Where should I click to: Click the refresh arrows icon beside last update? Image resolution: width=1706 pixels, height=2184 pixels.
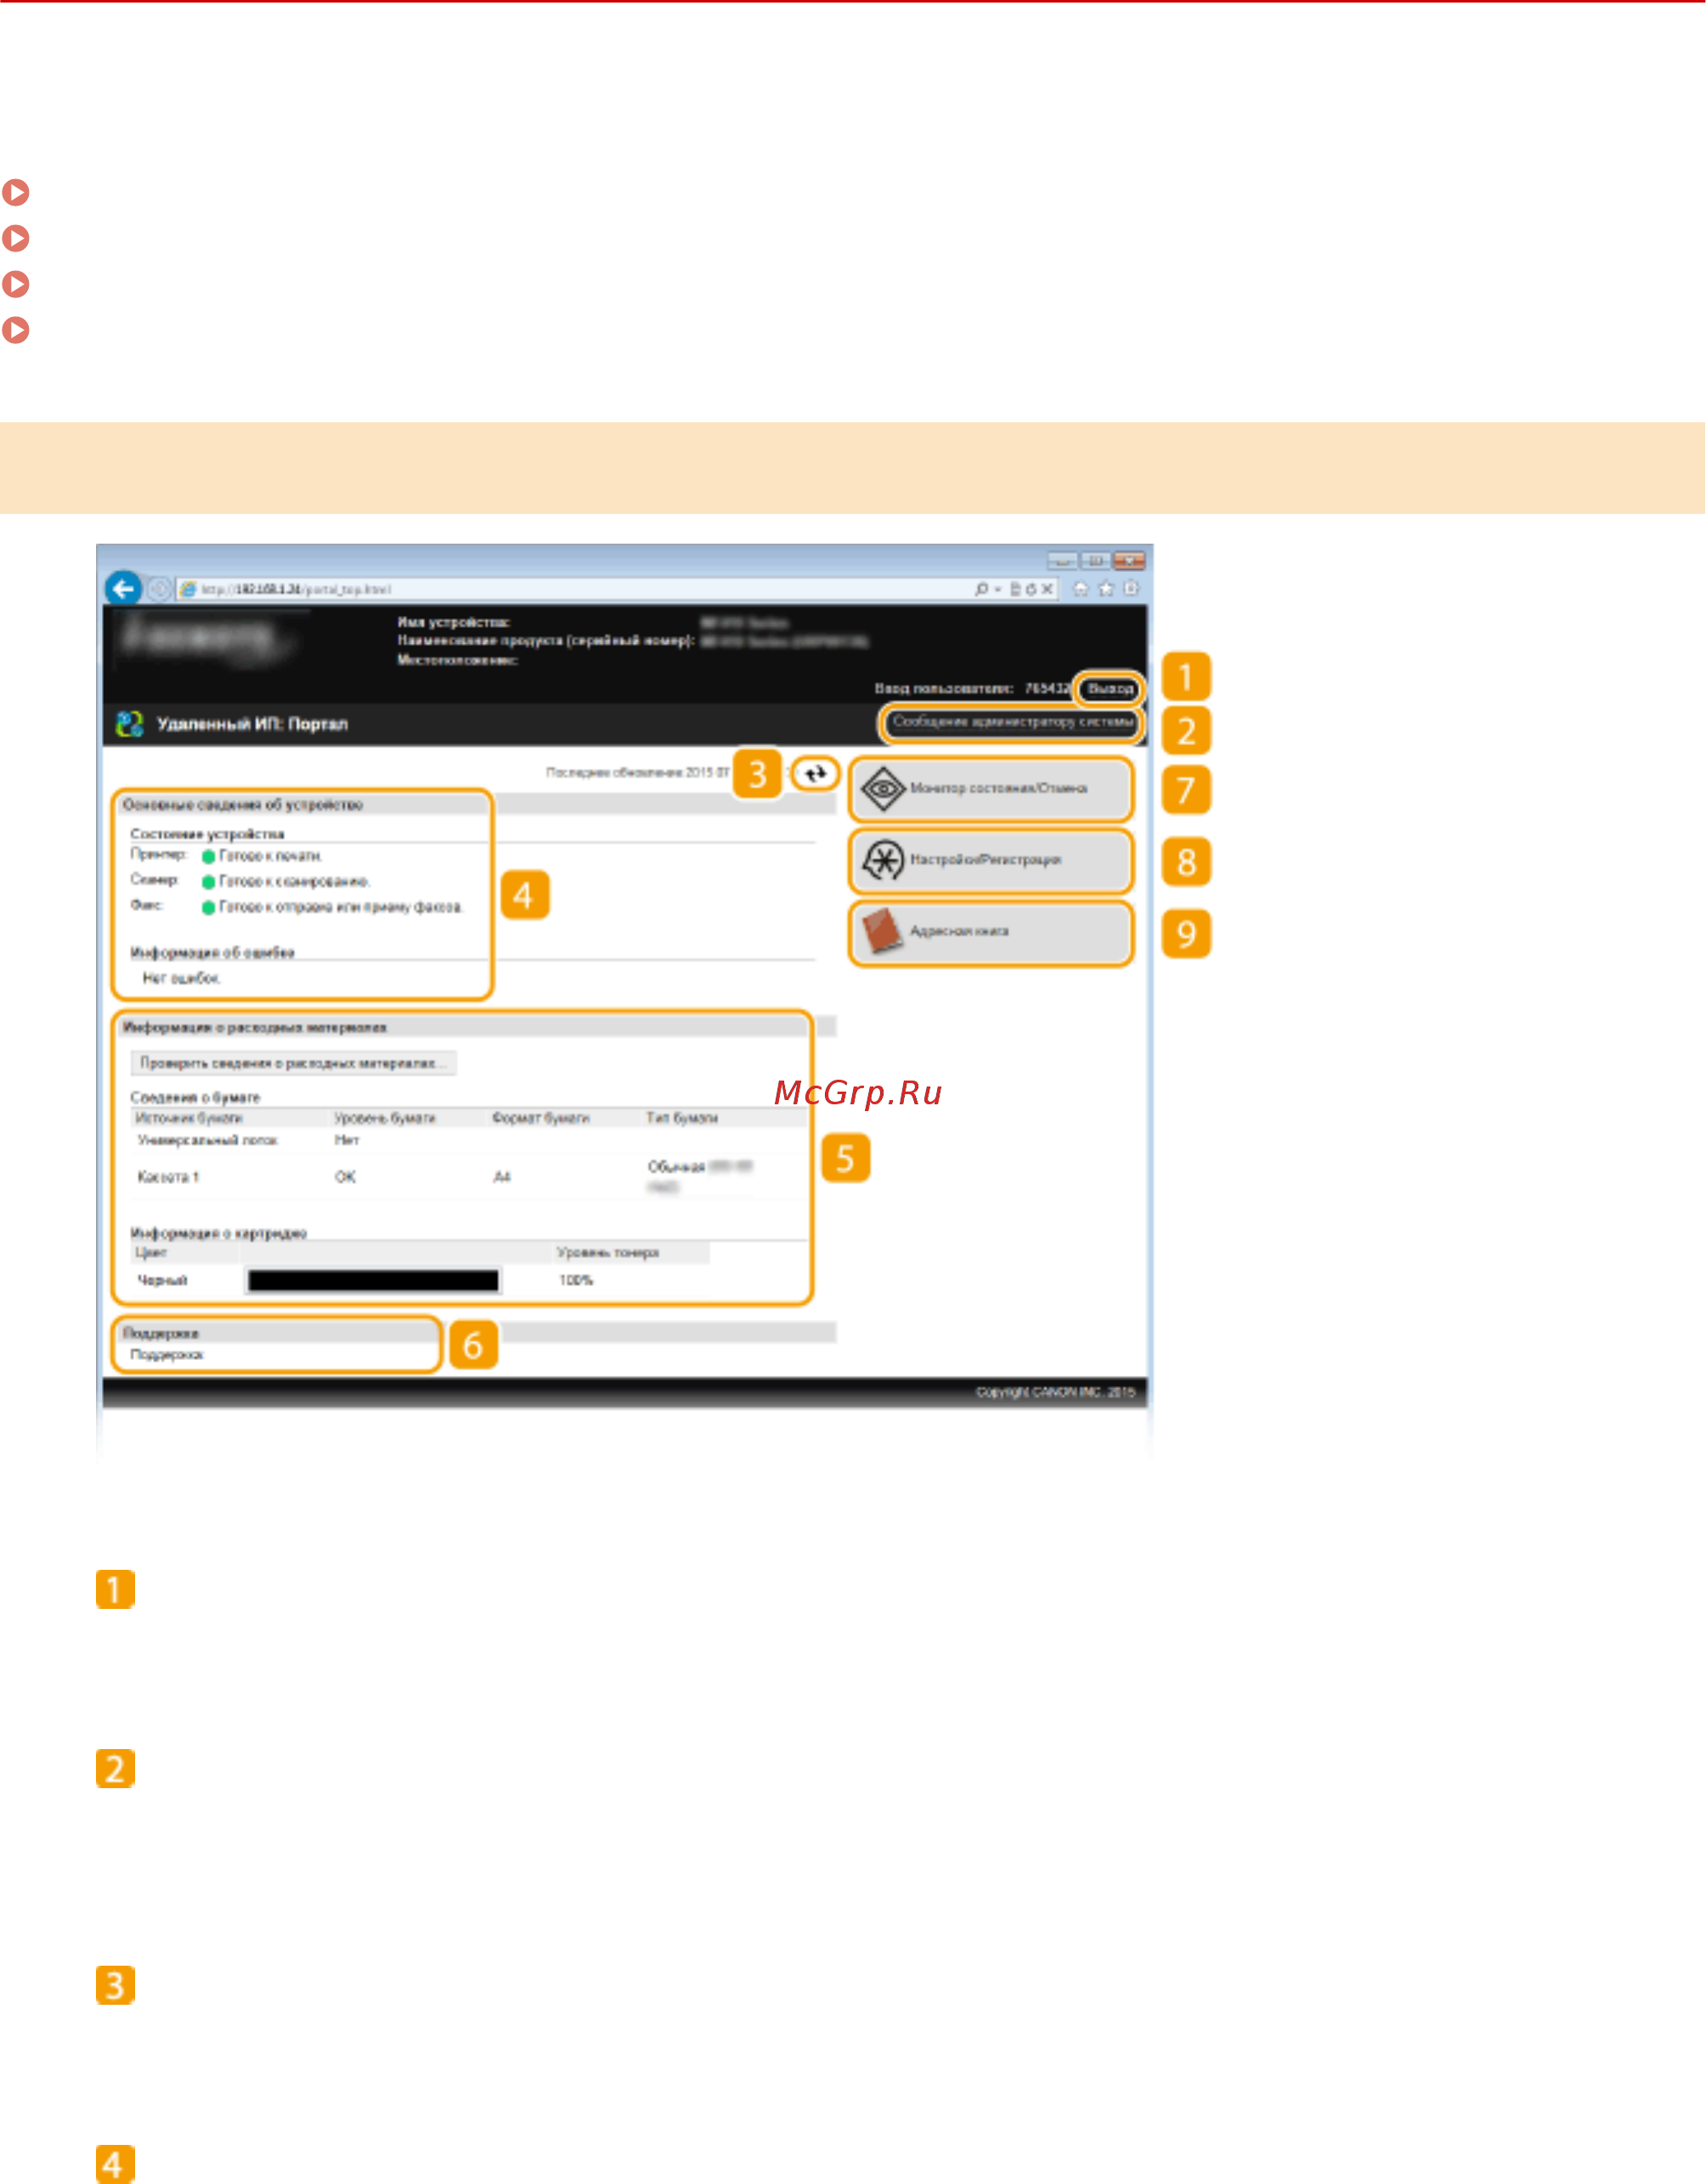click(816, 773)
